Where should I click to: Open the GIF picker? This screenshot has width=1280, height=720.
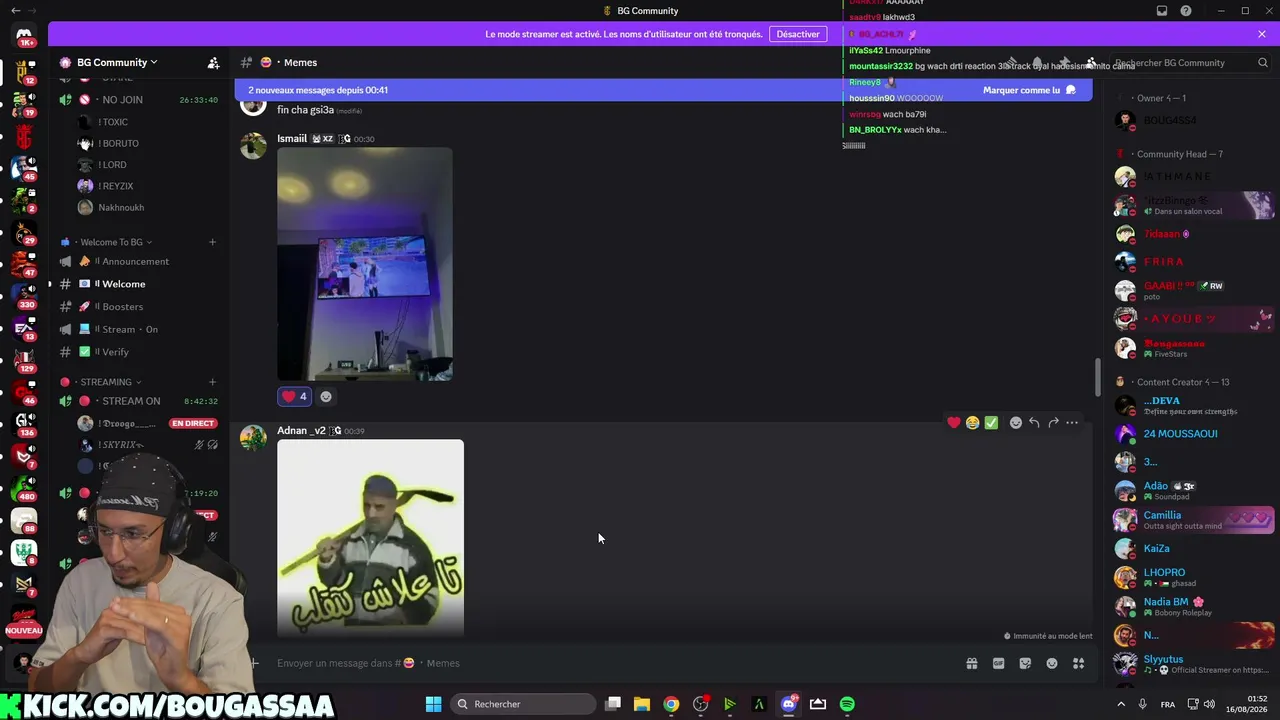pos(998,663)
